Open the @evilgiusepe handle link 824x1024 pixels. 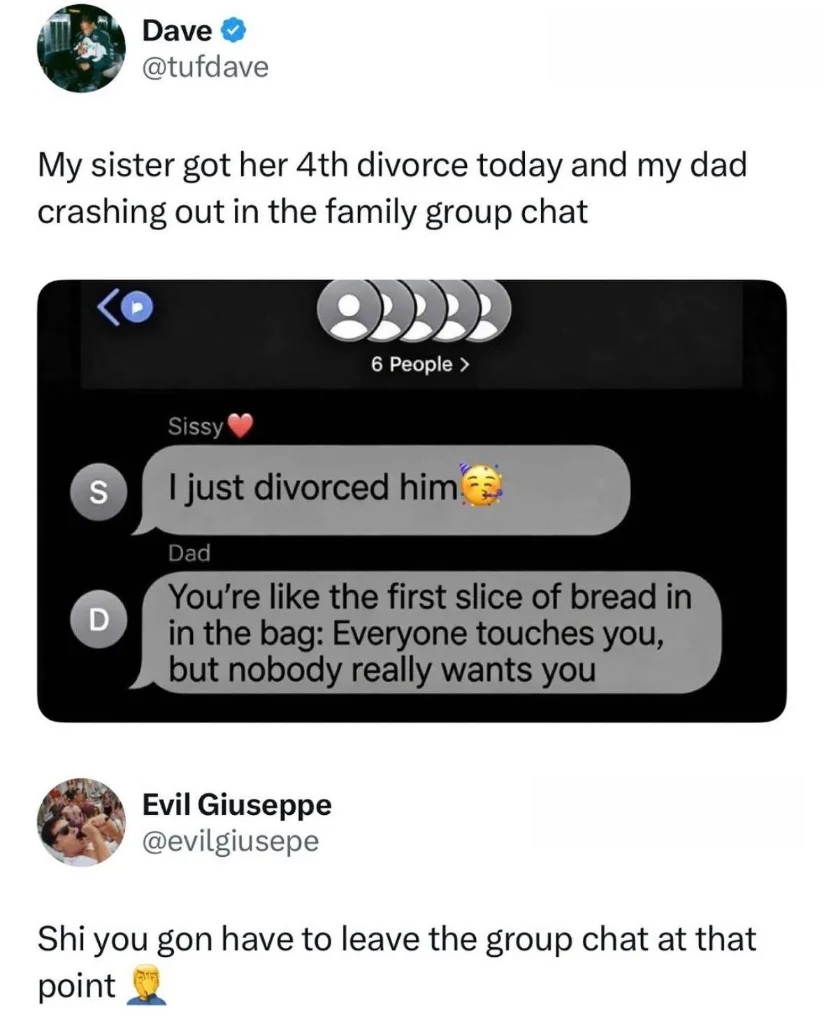[230, 841]
